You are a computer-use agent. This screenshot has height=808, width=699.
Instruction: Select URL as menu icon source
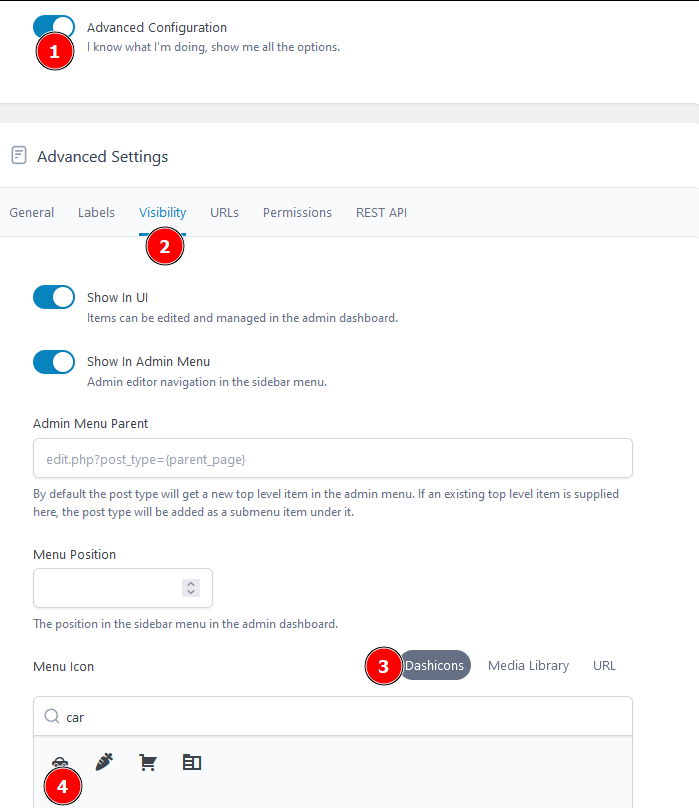tap(604, 665)
